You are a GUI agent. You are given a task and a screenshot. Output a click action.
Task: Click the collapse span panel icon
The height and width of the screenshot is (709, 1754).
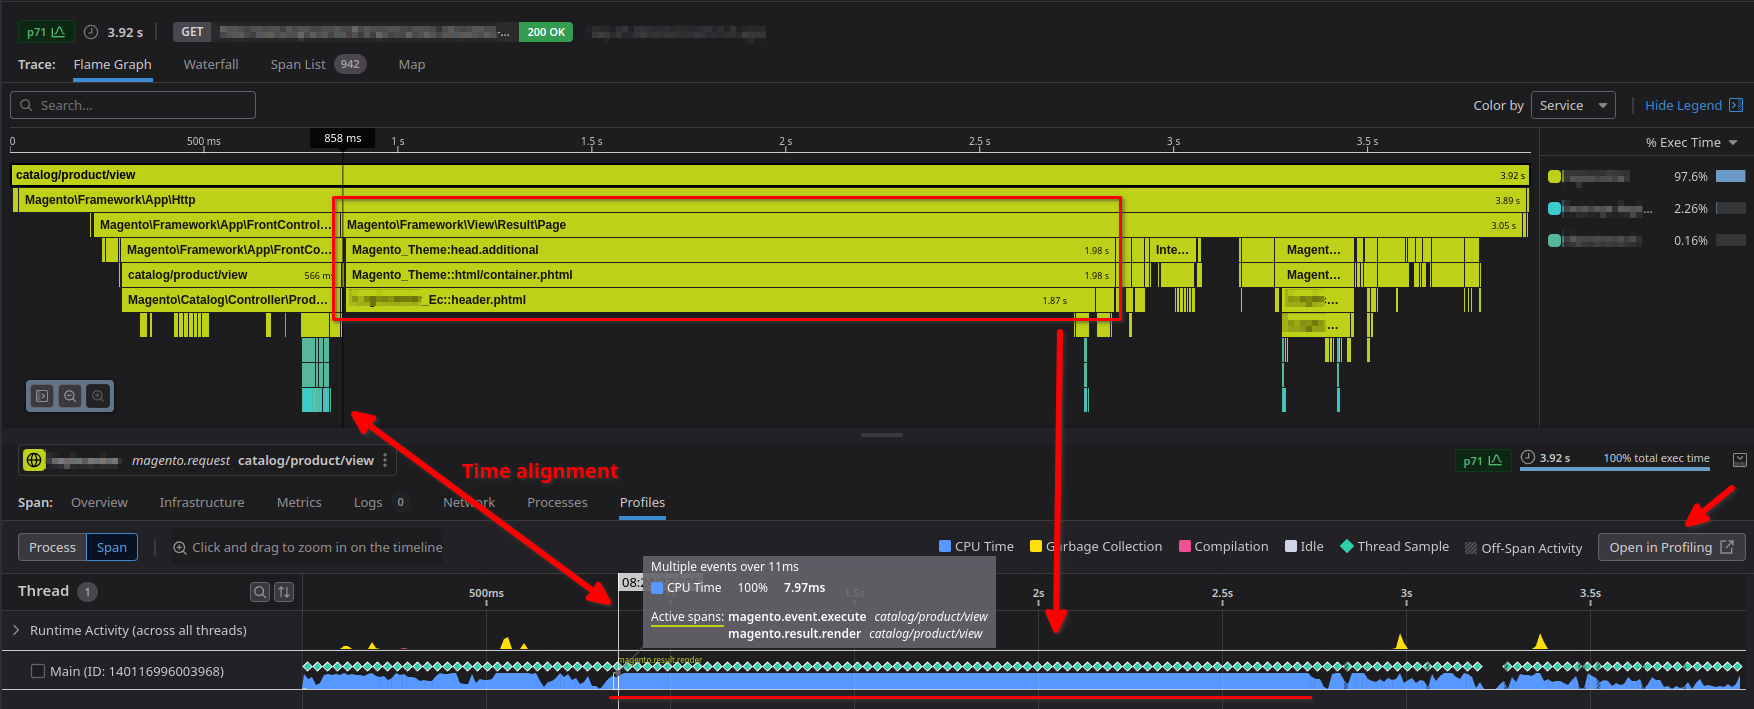pos(1740,460)
